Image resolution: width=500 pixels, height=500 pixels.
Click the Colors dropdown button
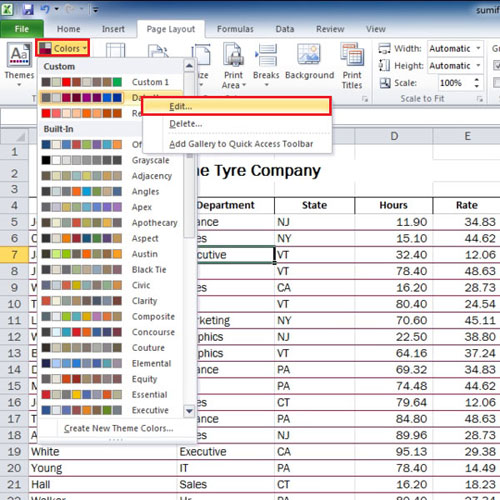point(63,48)
